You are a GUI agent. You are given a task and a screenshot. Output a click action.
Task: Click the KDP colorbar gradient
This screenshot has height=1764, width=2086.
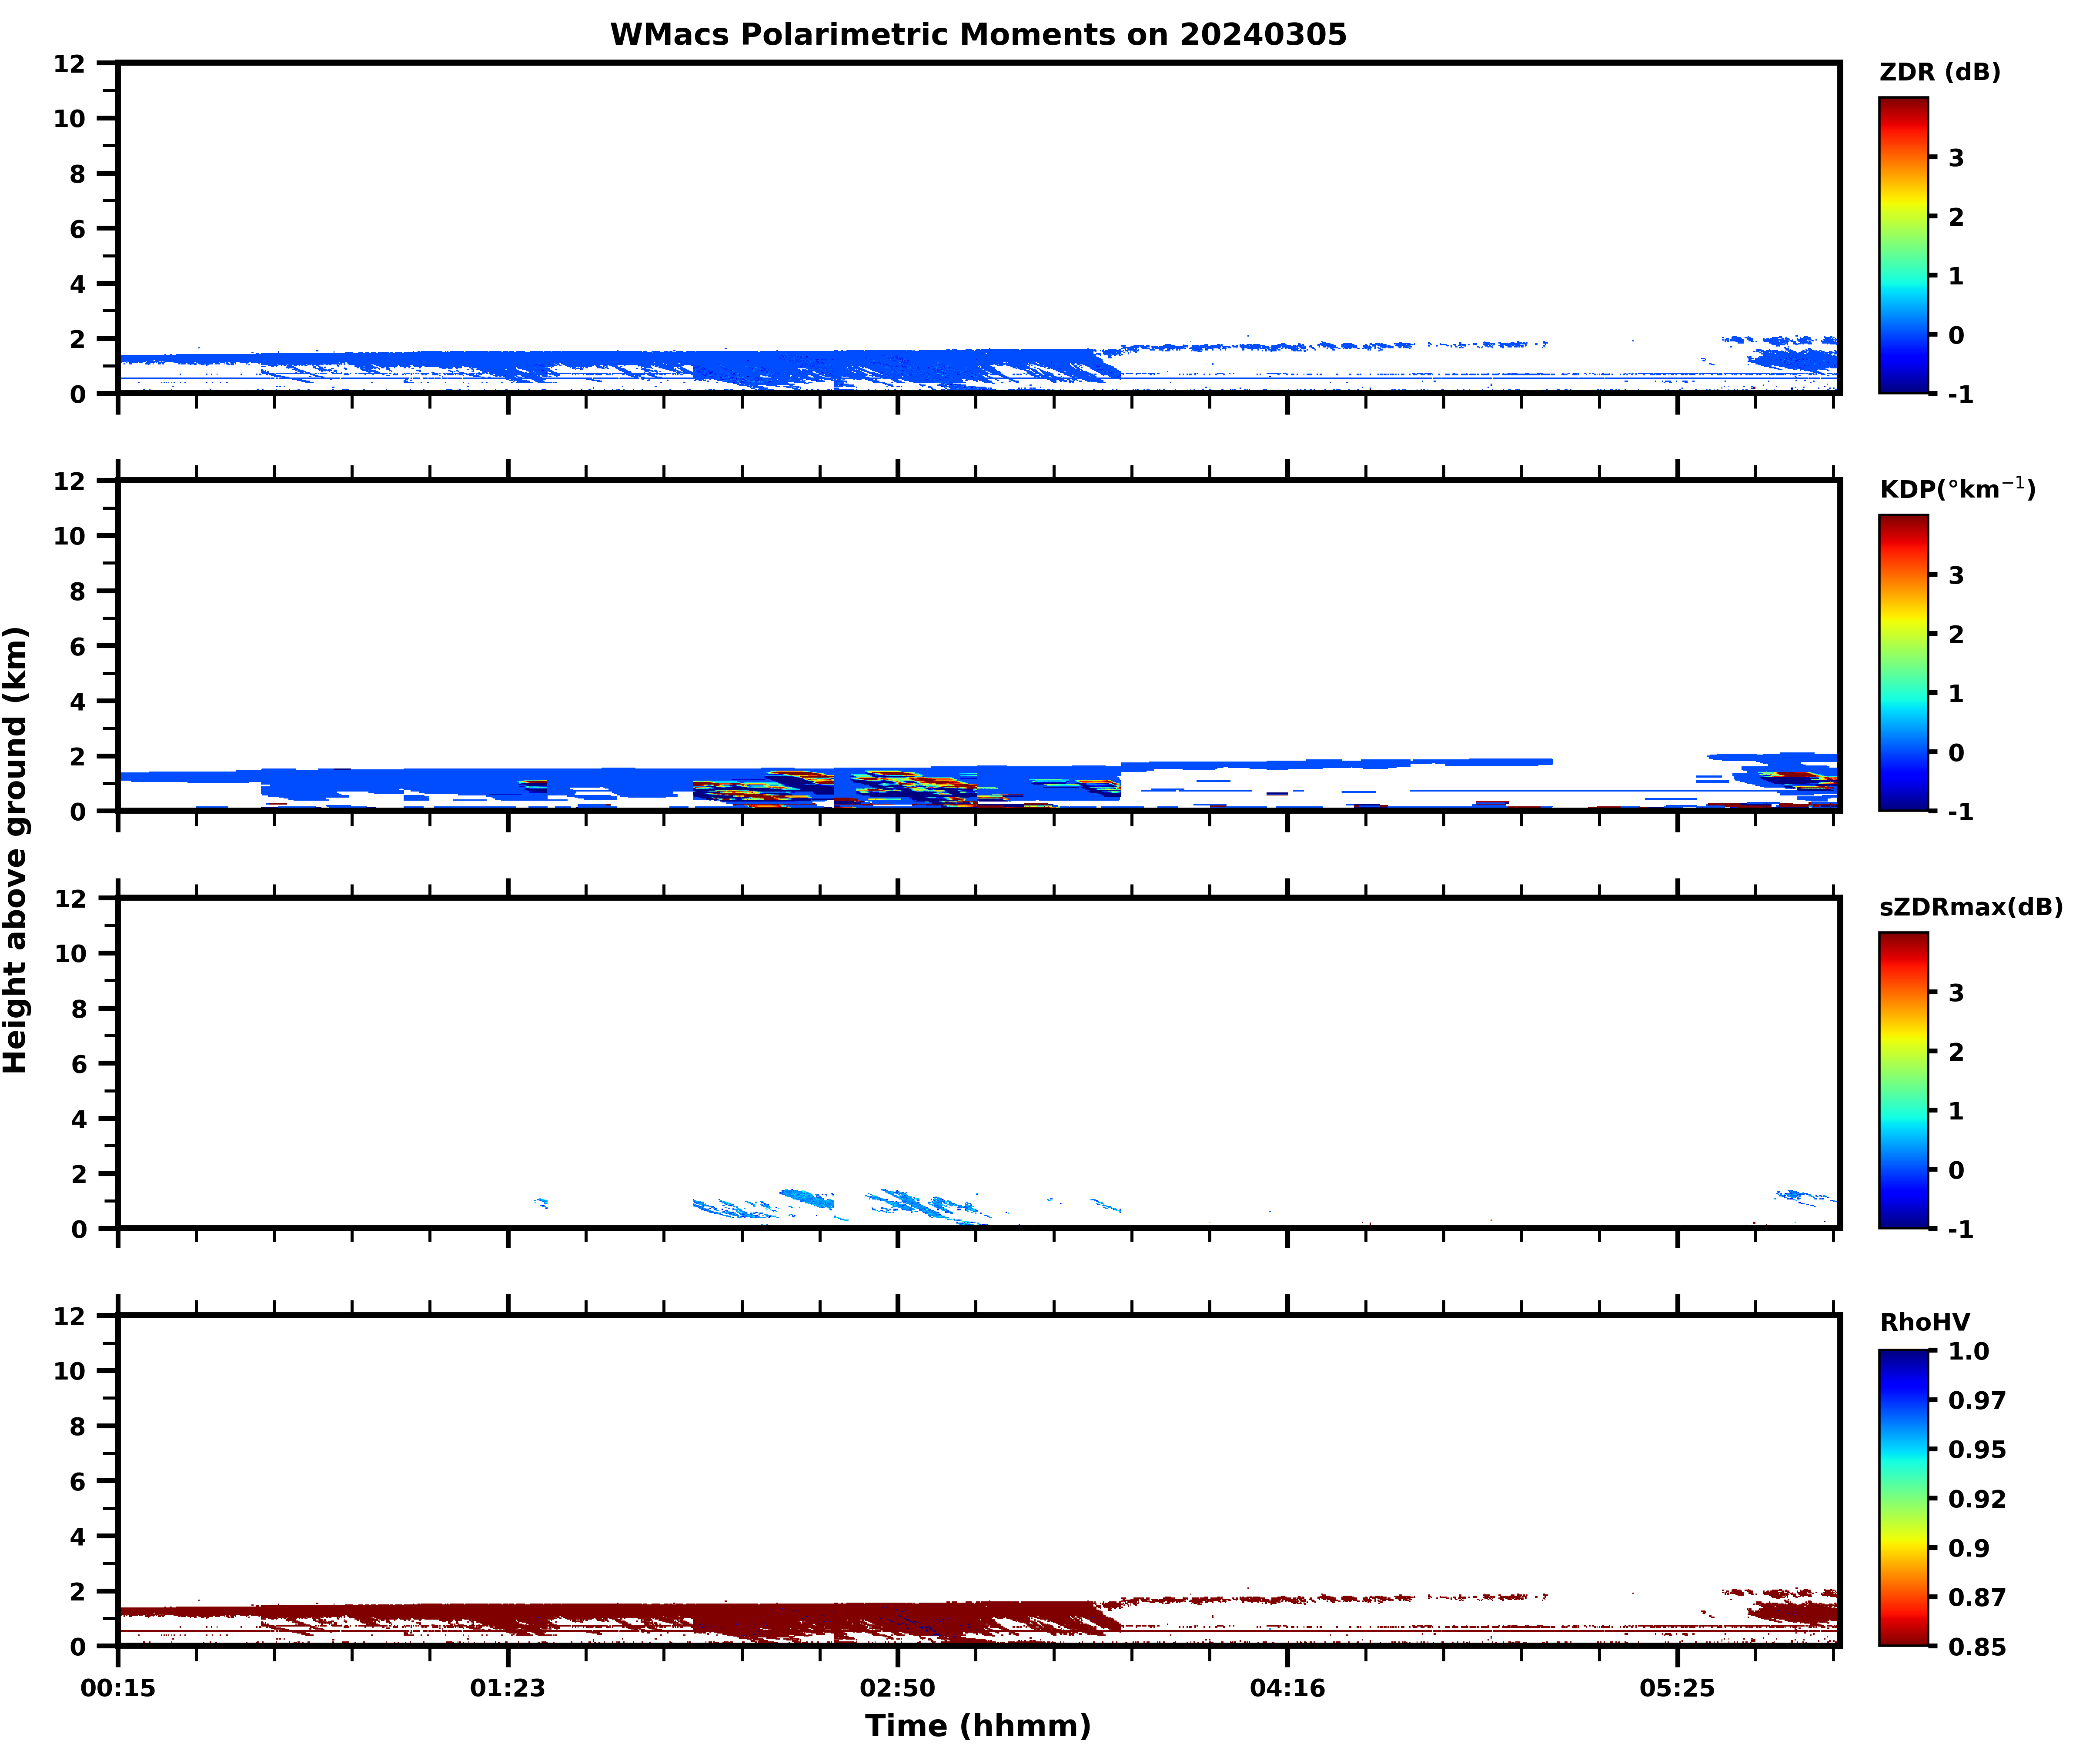click(1902, 662)
